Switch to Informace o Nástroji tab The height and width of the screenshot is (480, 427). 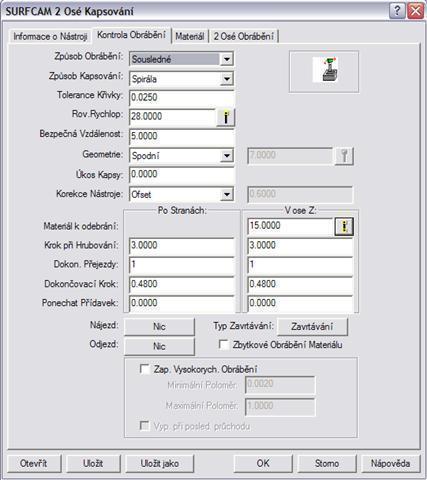coord(50,36)
